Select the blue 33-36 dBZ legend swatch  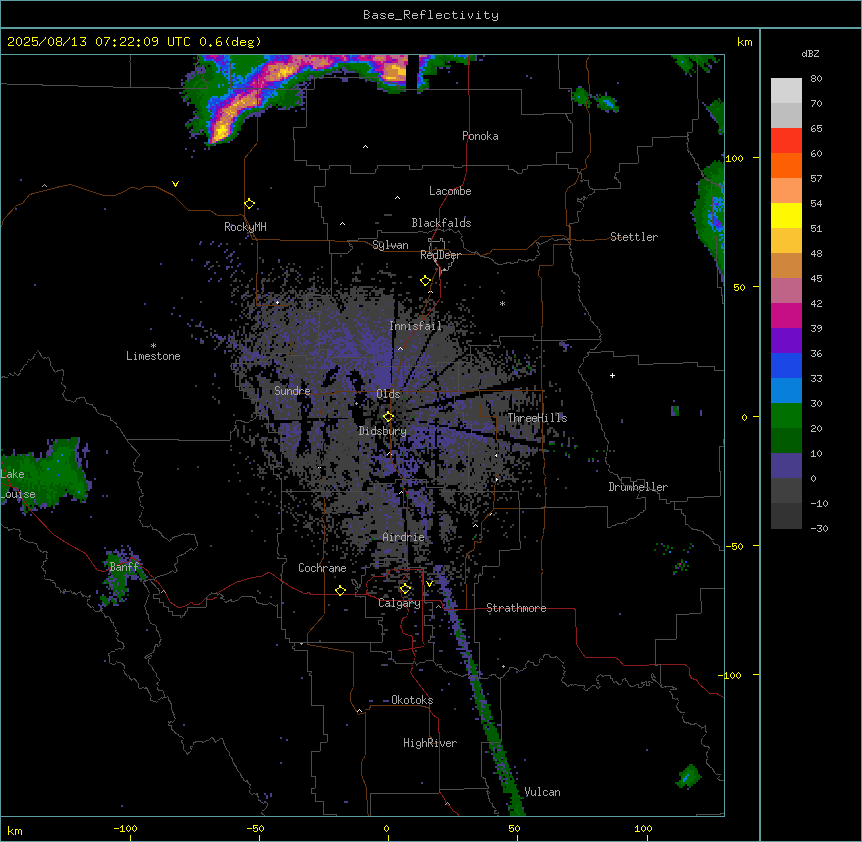click(786, 365)
